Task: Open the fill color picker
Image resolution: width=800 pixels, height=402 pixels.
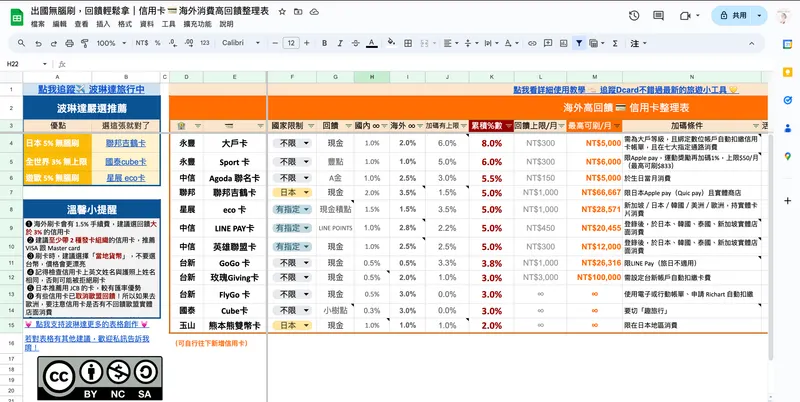Action: pos(391,43)
